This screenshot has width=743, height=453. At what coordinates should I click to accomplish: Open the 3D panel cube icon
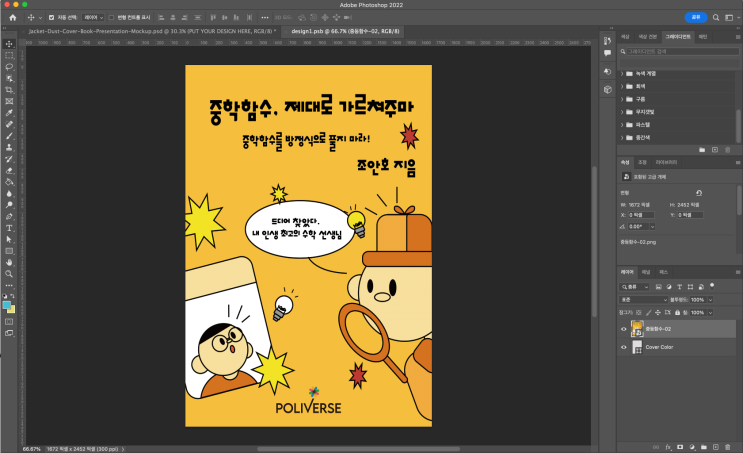tap(607, 89)
